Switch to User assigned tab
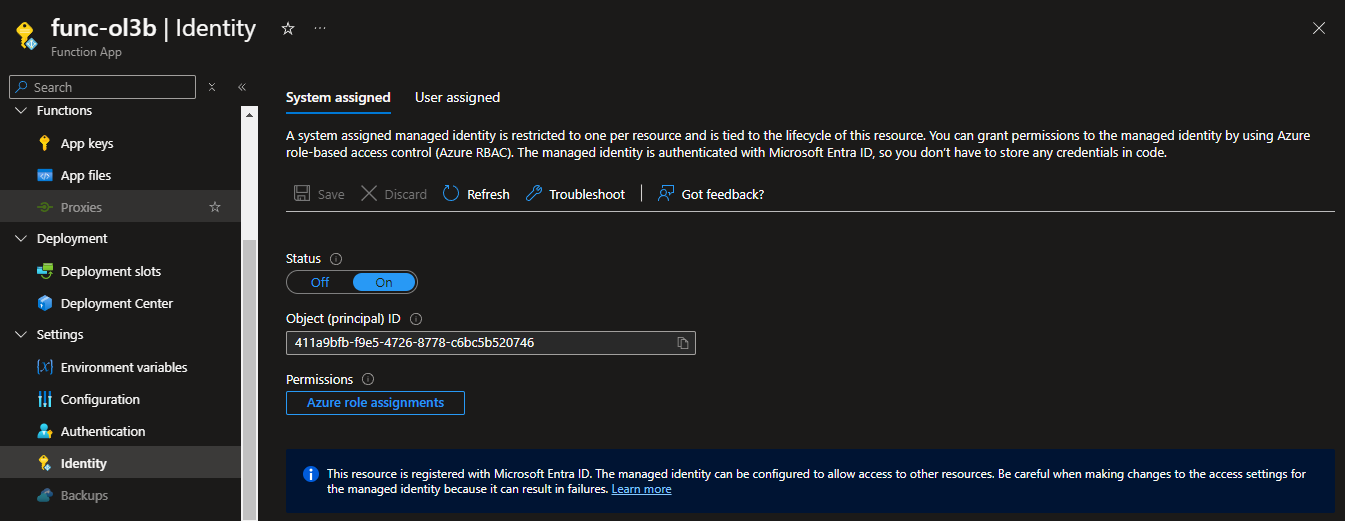This screenshot has height=521, width=1345. (x=457, y=97)
